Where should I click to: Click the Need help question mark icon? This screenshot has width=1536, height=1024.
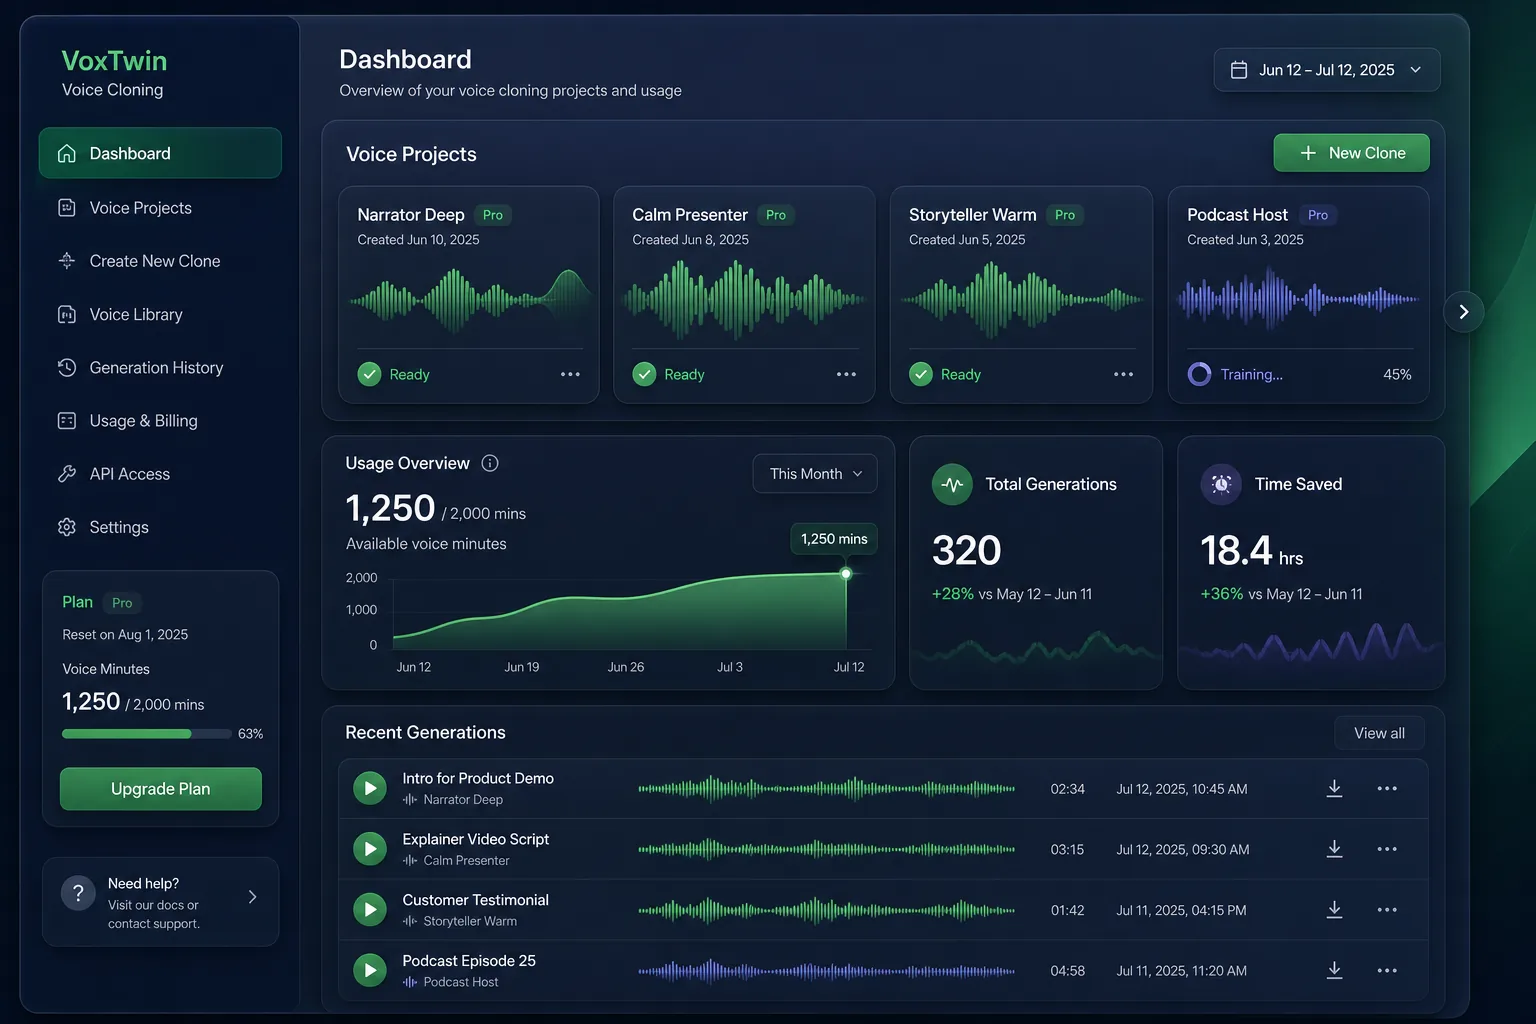[78, 893]
